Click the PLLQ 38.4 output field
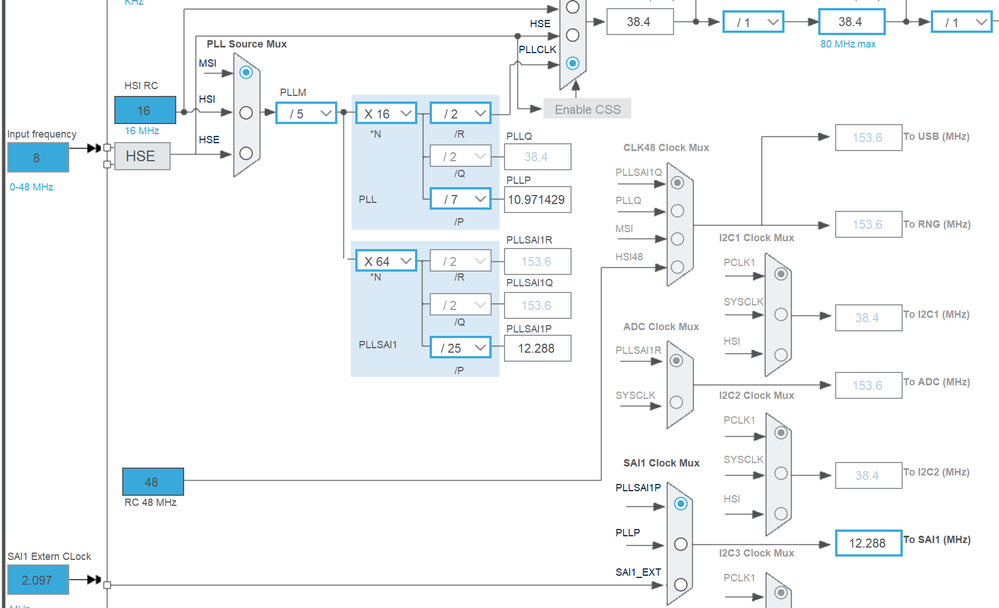 537,157
